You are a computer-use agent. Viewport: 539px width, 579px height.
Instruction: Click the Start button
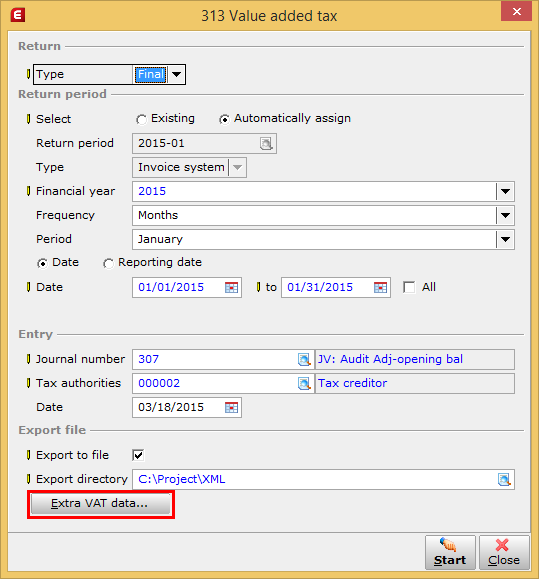point(450,552)
